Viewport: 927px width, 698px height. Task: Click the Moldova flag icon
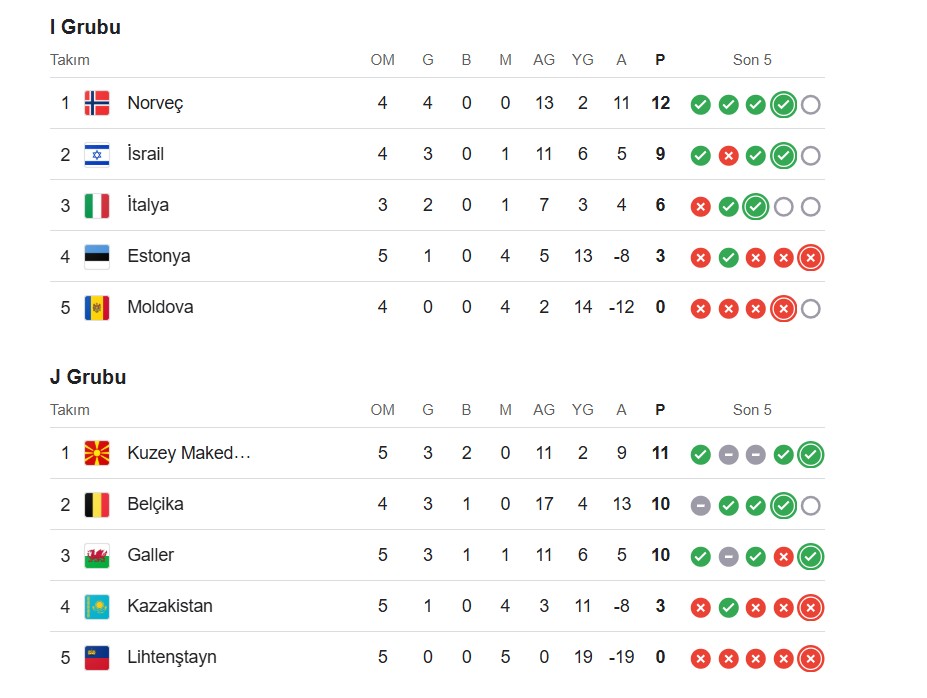[97, 307]
